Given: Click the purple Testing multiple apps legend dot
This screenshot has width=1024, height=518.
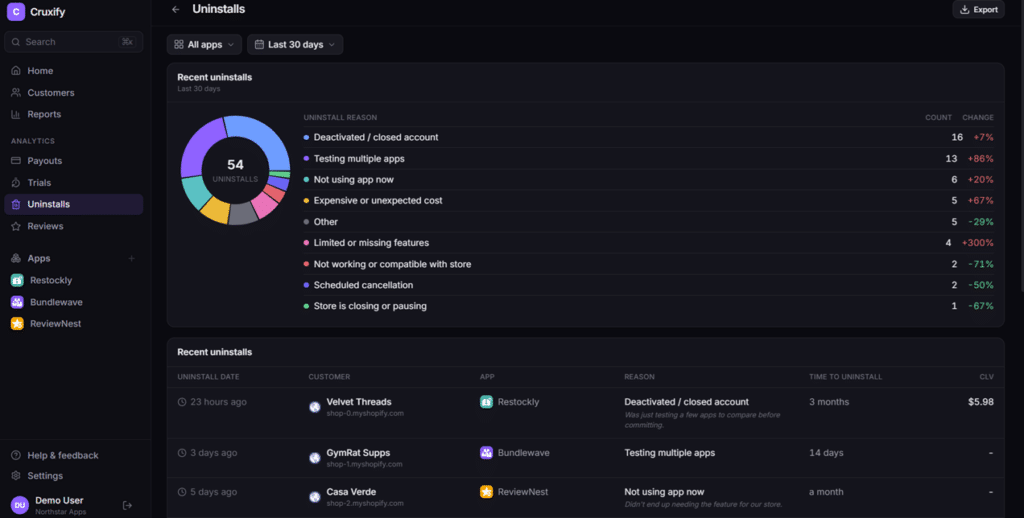Looking at the screenshot, I should (306, 159).
